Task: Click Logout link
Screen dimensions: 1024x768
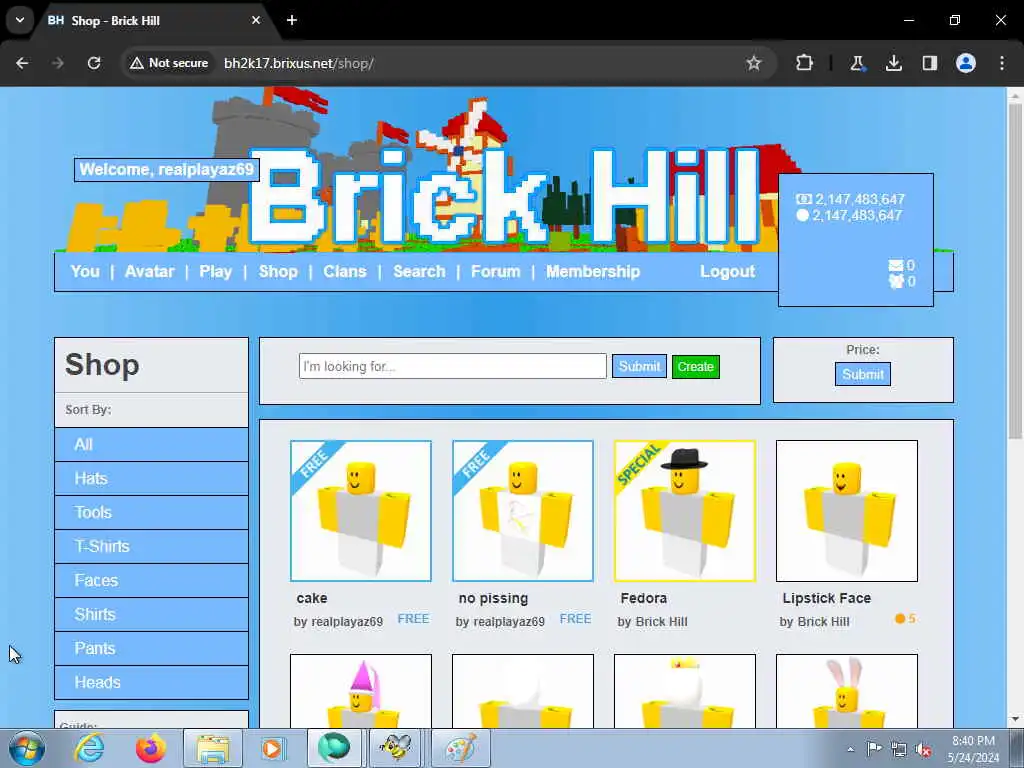Action: click(x=728, y=272)
